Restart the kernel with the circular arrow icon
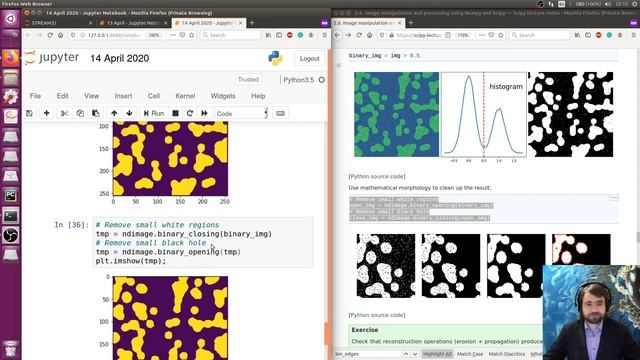 click(190, 113)
